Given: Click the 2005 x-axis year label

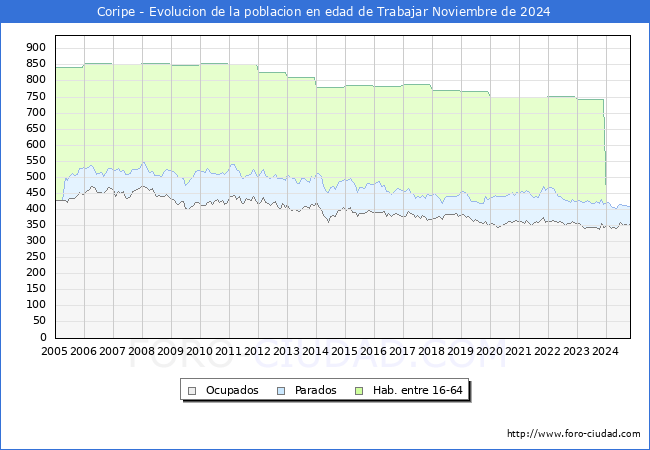Looking at the screenshot, I should pyautogui.click(x=54, y=351).
